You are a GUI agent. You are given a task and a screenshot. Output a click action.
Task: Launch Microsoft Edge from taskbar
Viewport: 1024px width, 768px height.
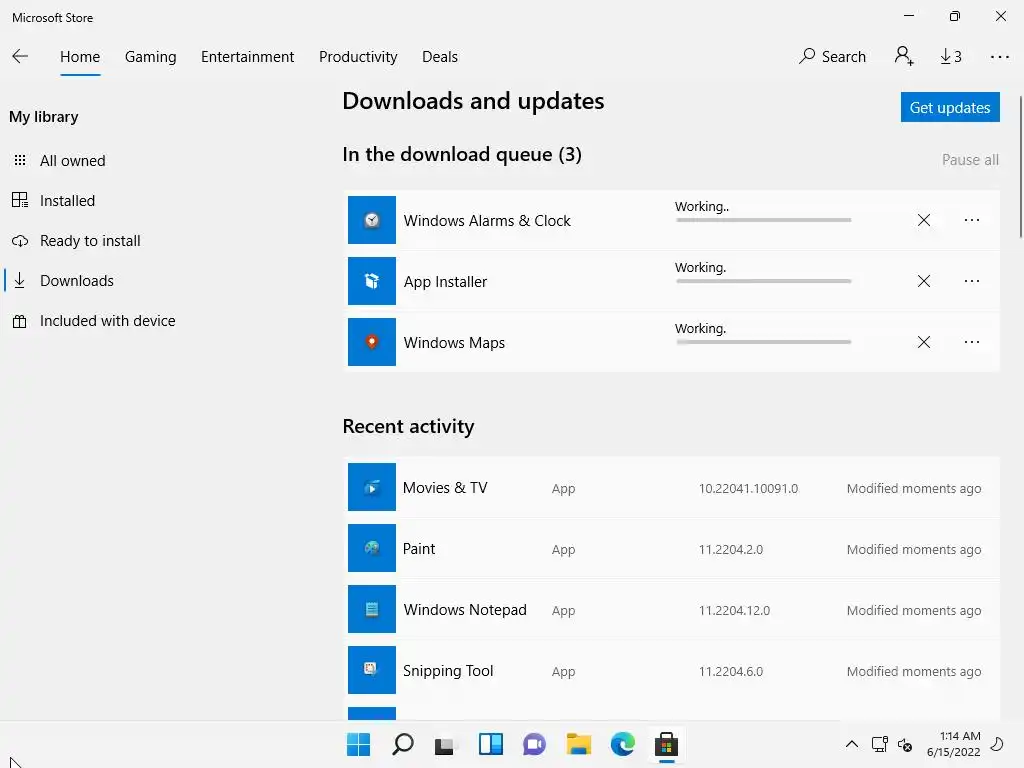622,744
